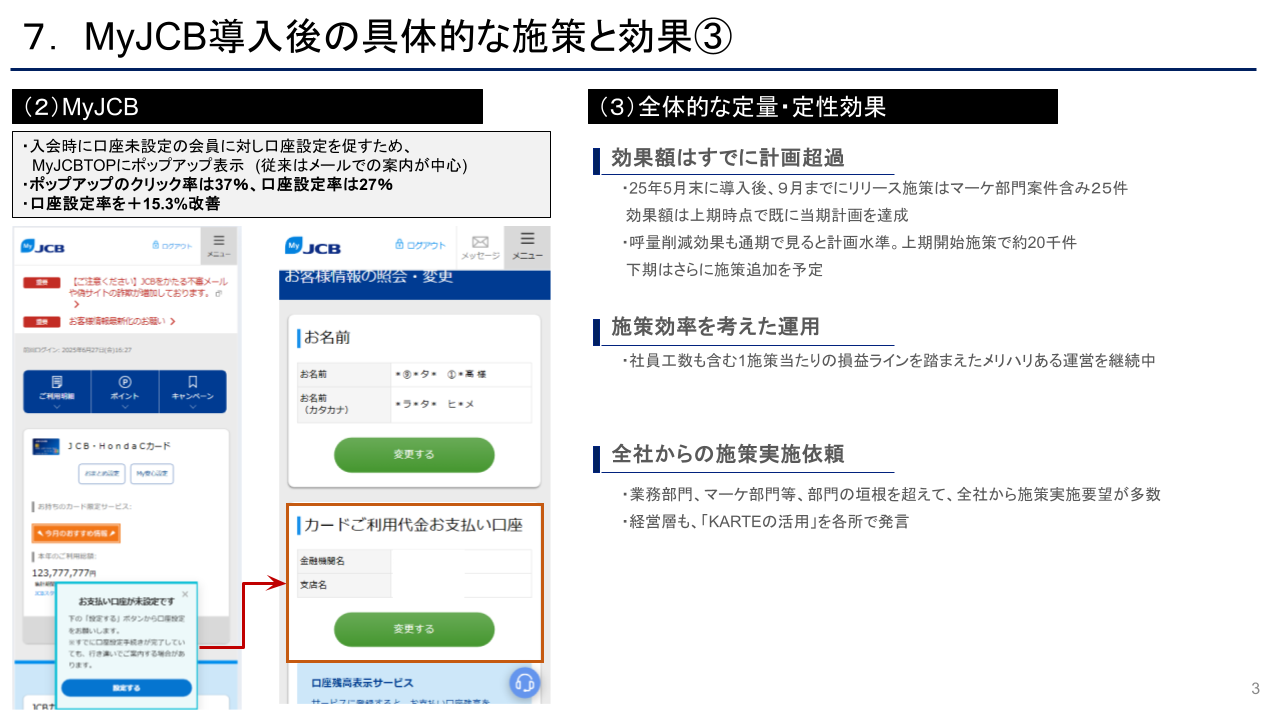Select the お名前（カタカナ） row label
The height and width of the screenshot is (720, 1280).
[x=325, y=404]
